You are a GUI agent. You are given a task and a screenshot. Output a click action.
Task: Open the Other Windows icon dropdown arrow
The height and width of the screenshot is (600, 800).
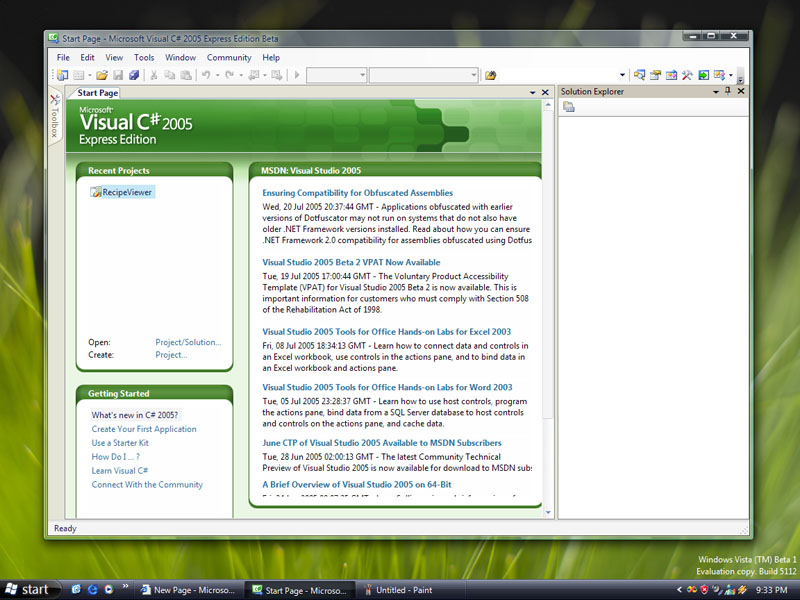click(x=731, y=76)
